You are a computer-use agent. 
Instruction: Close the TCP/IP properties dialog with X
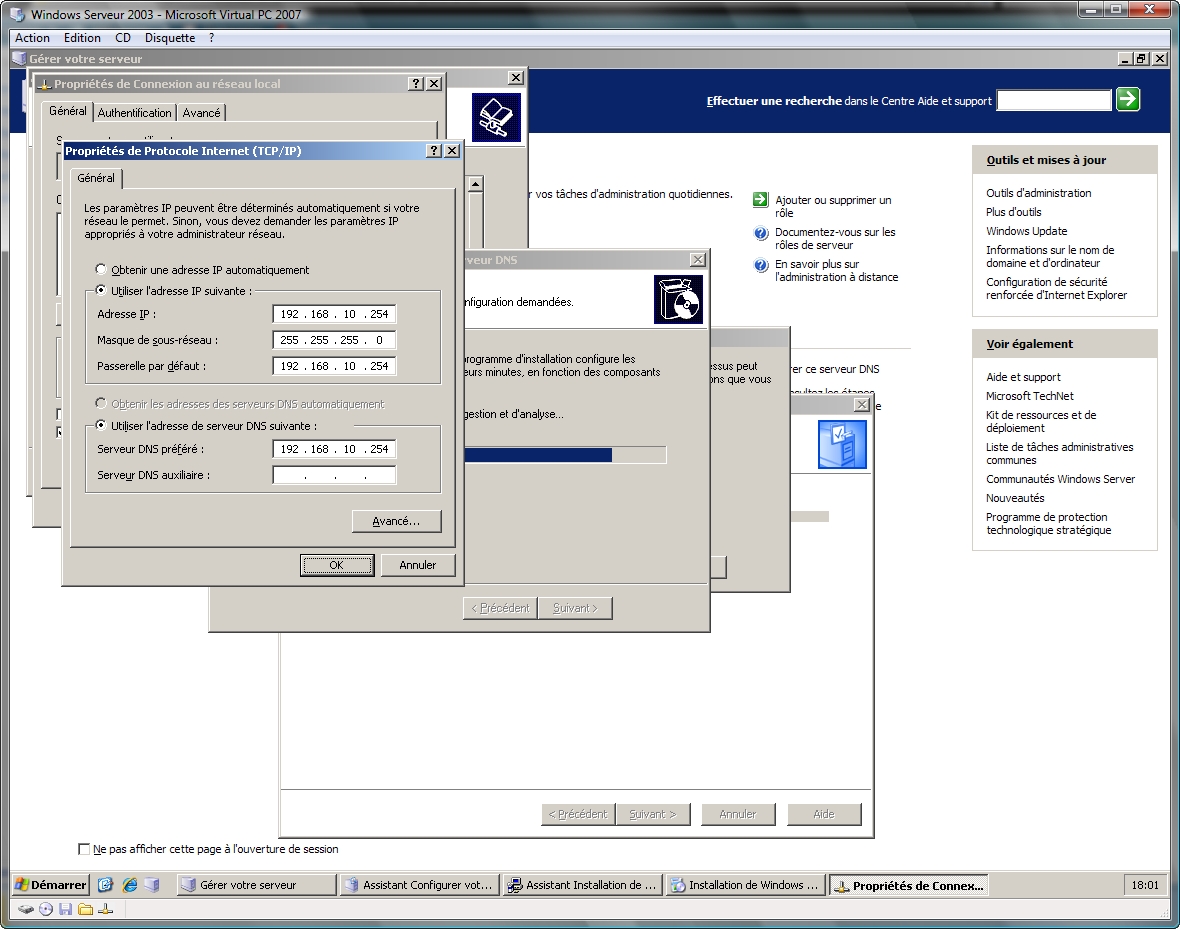(x=452, y=151)
